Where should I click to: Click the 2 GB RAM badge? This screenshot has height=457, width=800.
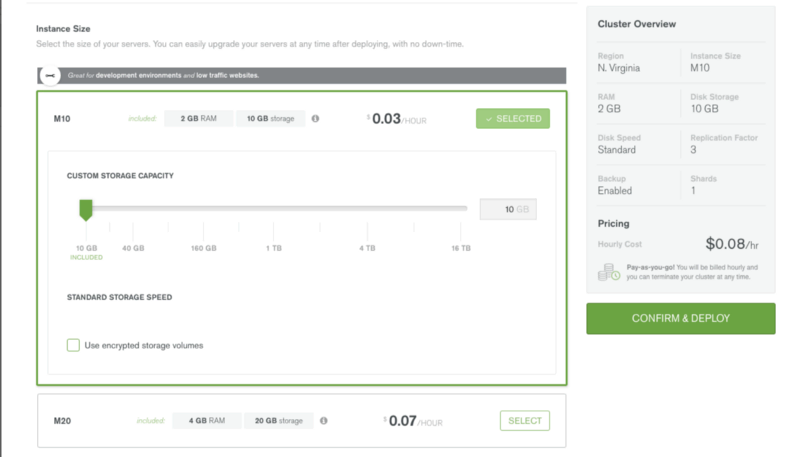[198, 118]
